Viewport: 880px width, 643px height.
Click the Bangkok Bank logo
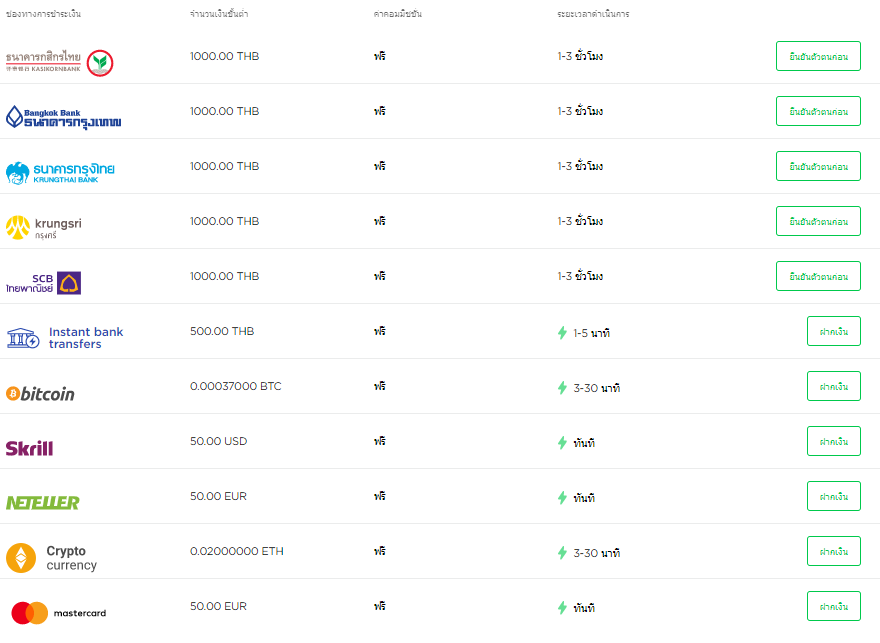(x=63, y=118)
